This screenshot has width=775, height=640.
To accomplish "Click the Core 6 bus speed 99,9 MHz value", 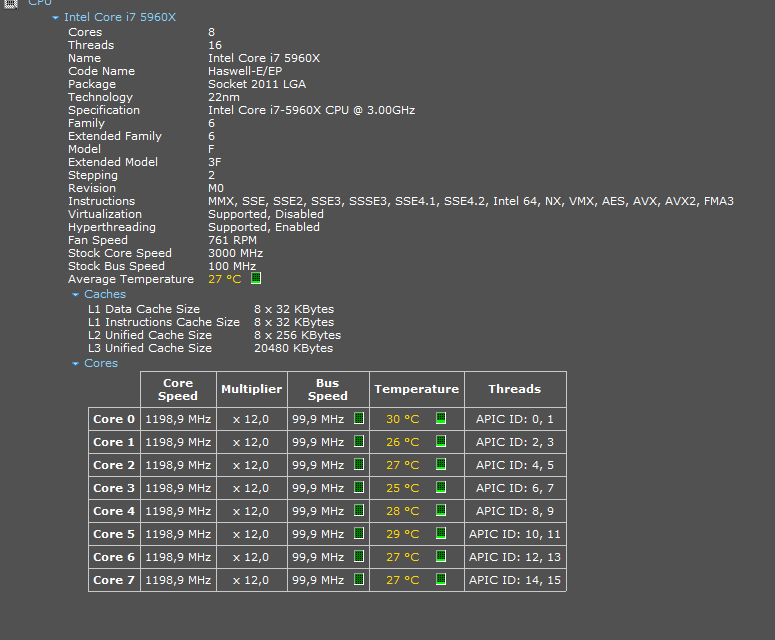I will tap(318, 557).
